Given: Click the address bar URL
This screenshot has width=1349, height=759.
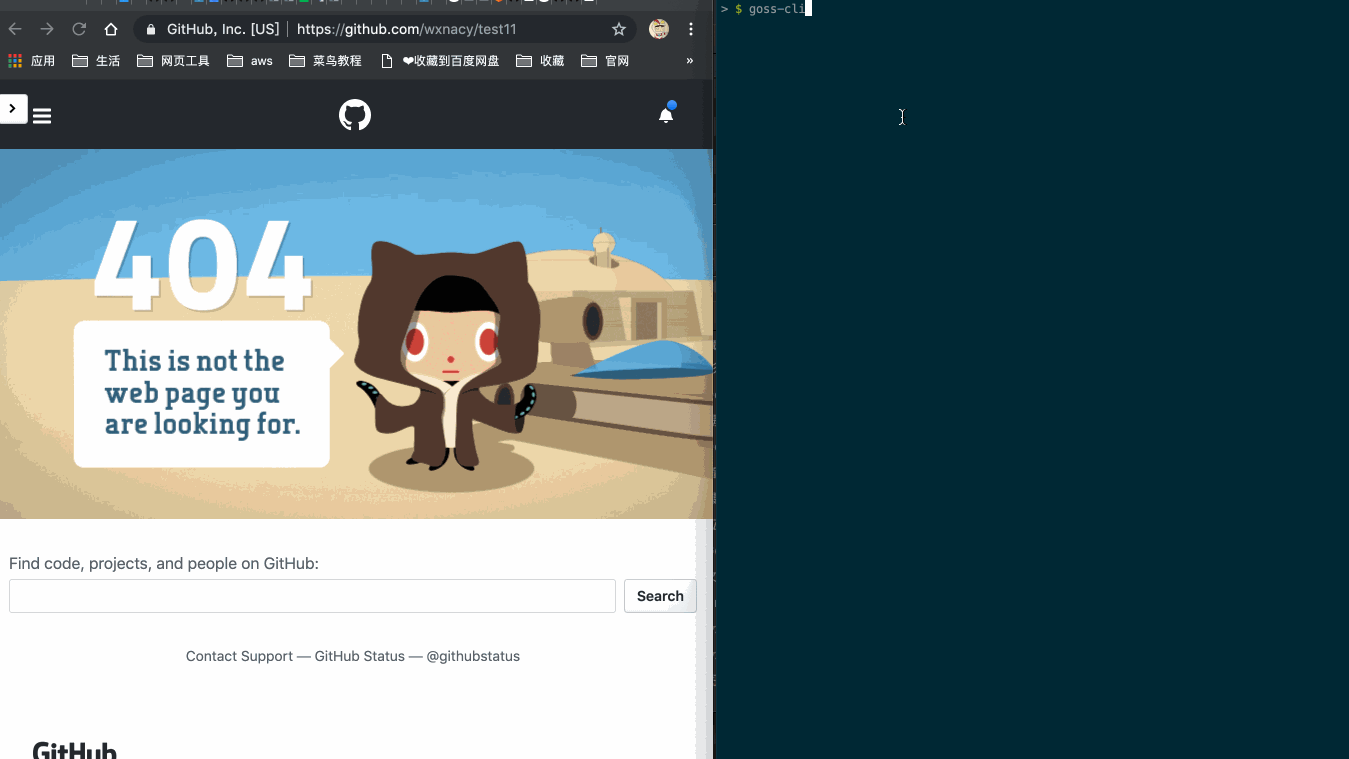Looking at the screenshot, I should [406, 29].
